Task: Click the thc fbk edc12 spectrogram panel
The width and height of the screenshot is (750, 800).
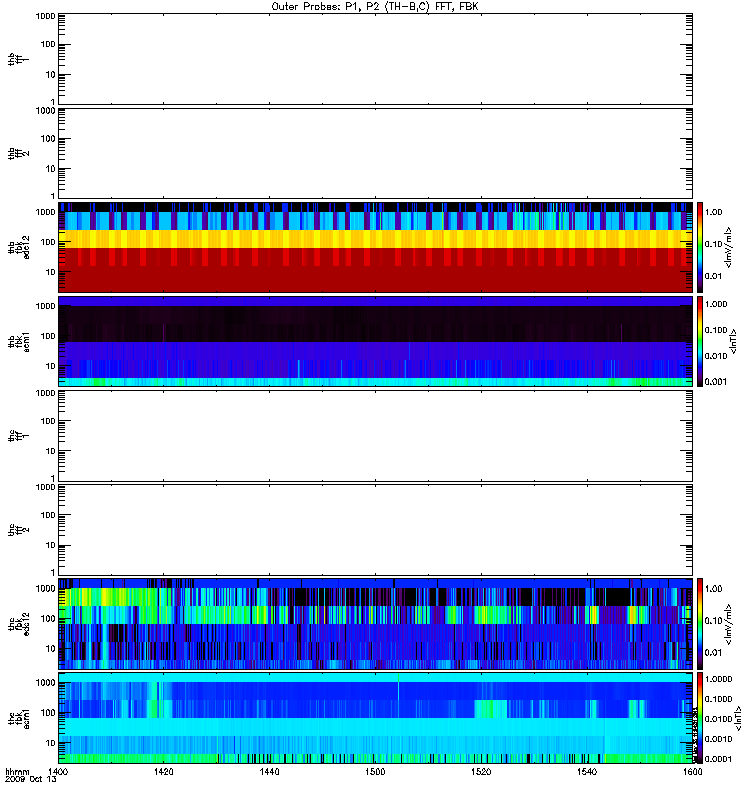Action: [x=375, y=623]
